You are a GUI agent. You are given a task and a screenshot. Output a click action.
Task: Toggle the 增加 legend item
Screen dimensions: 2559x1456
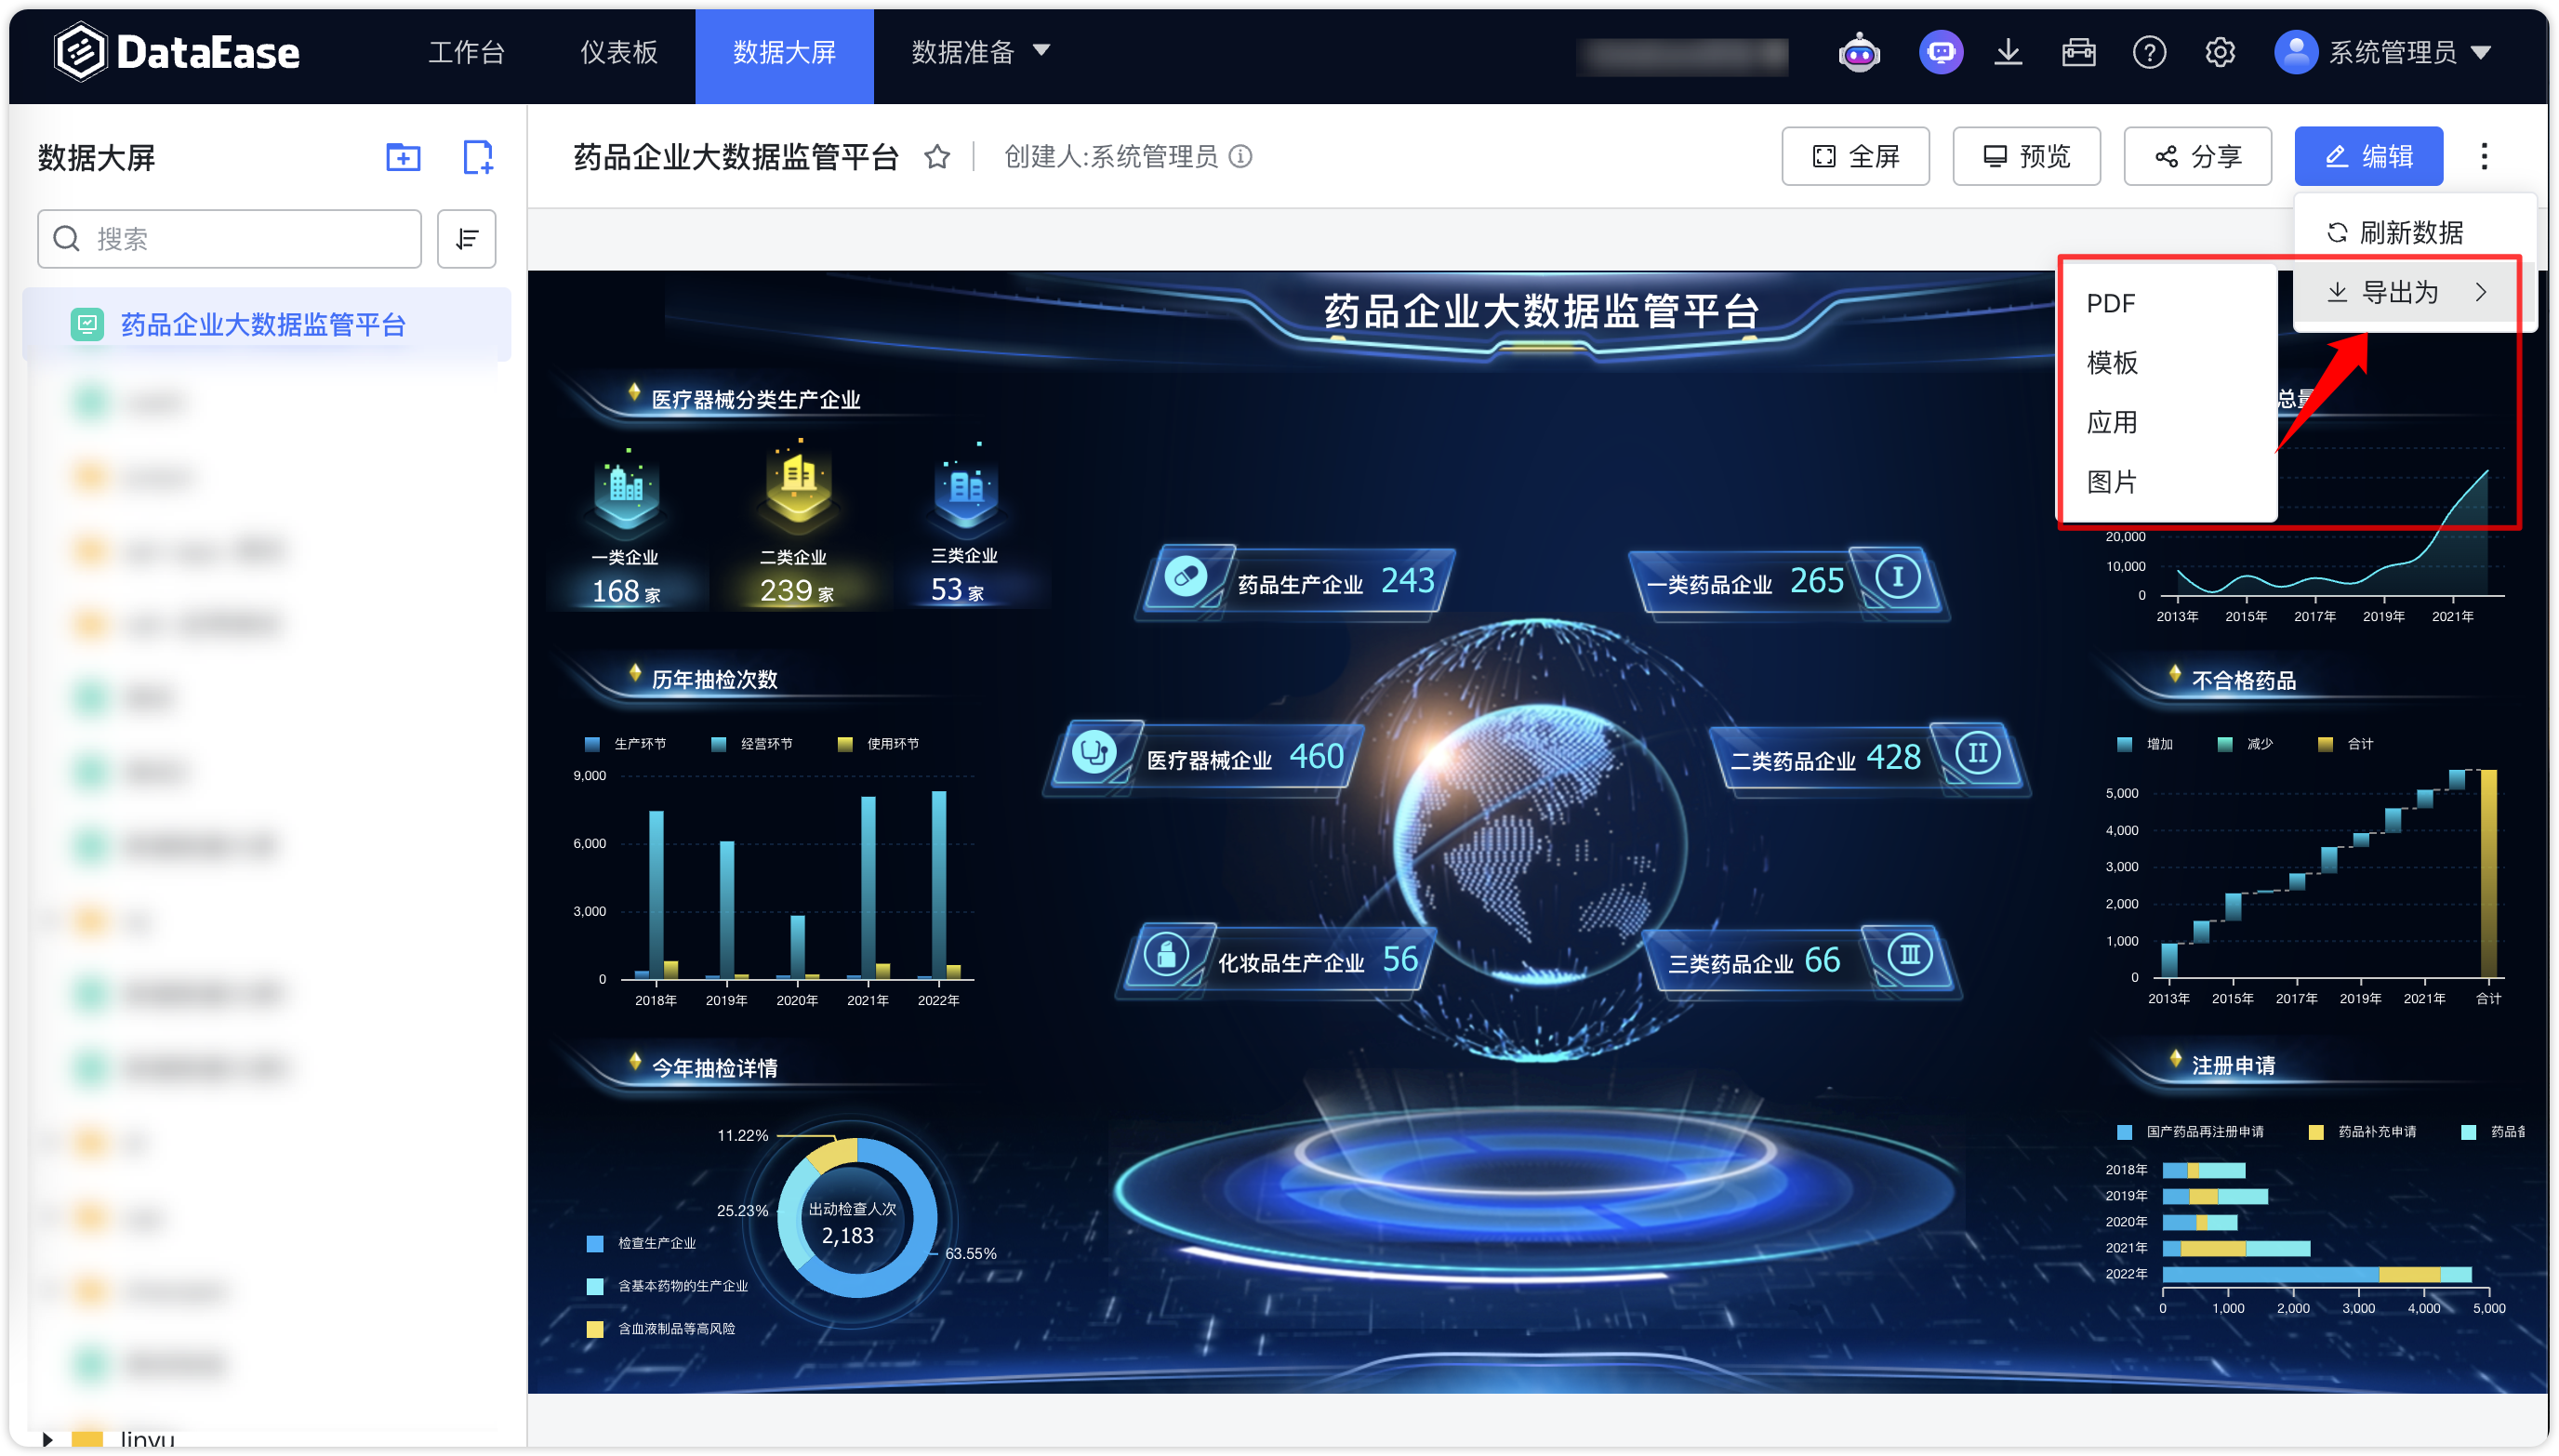coord(2144,744)
